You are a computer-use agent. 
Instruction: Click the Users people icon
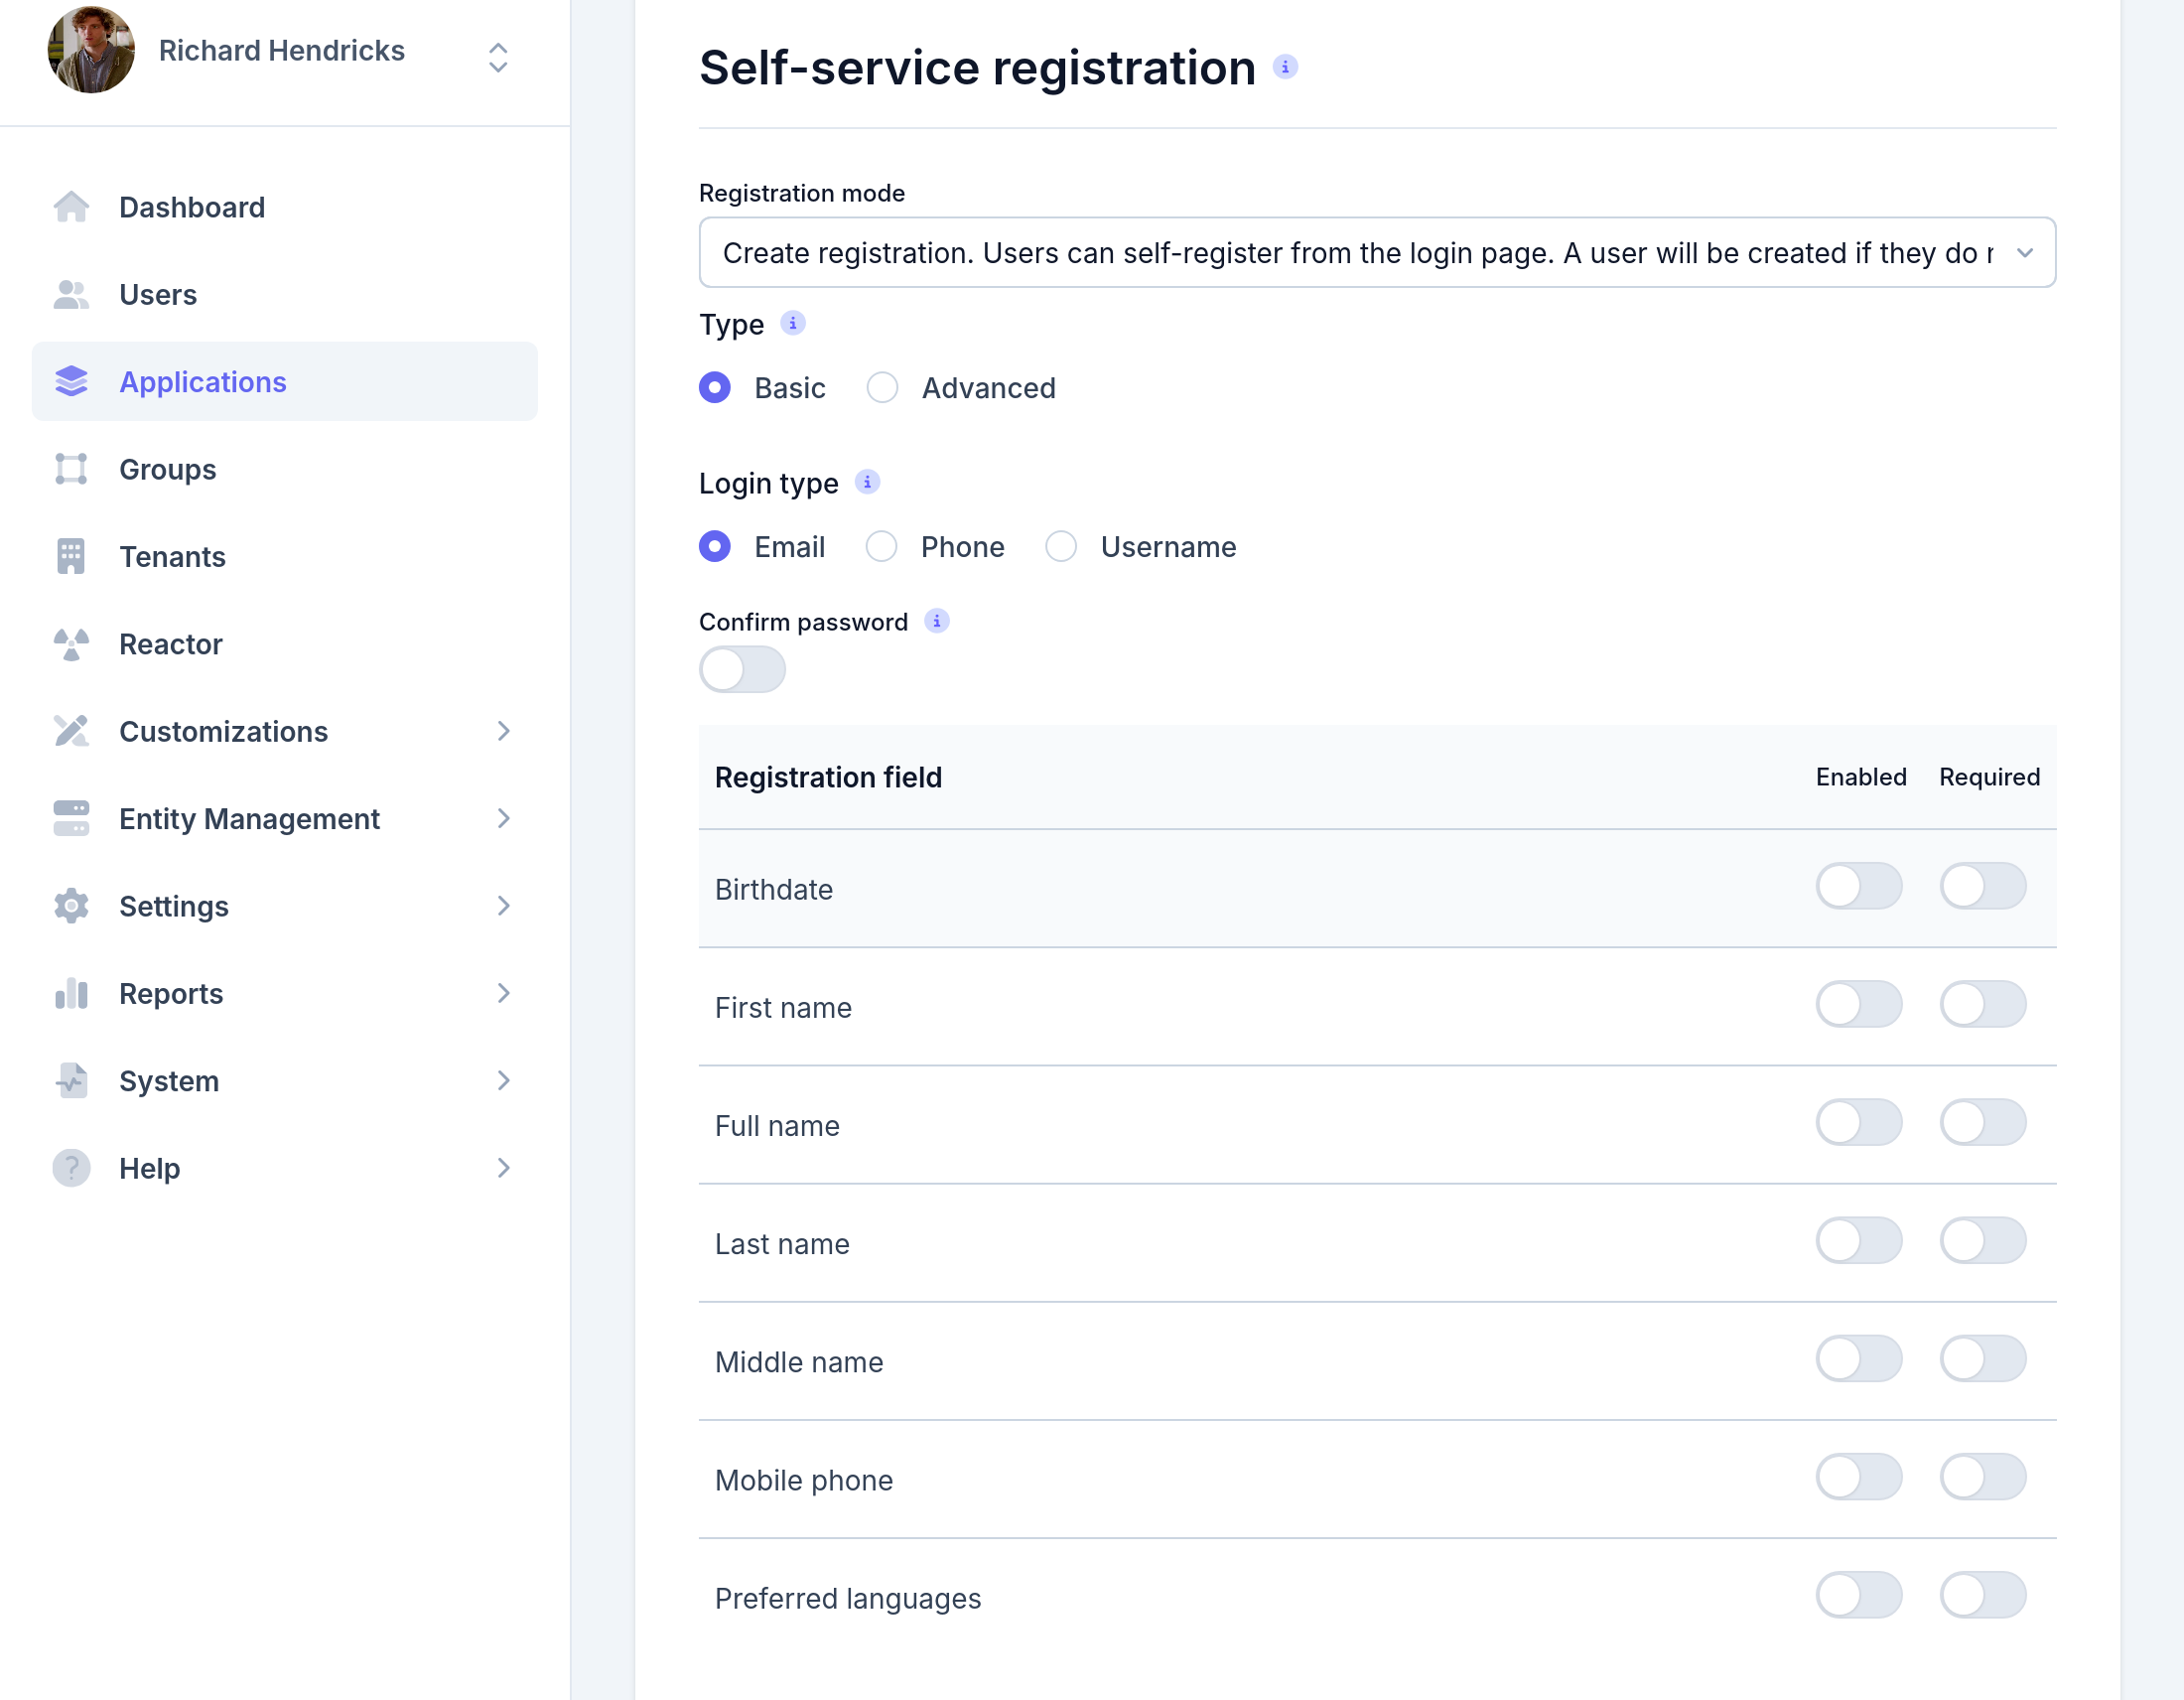pos(71,294)
